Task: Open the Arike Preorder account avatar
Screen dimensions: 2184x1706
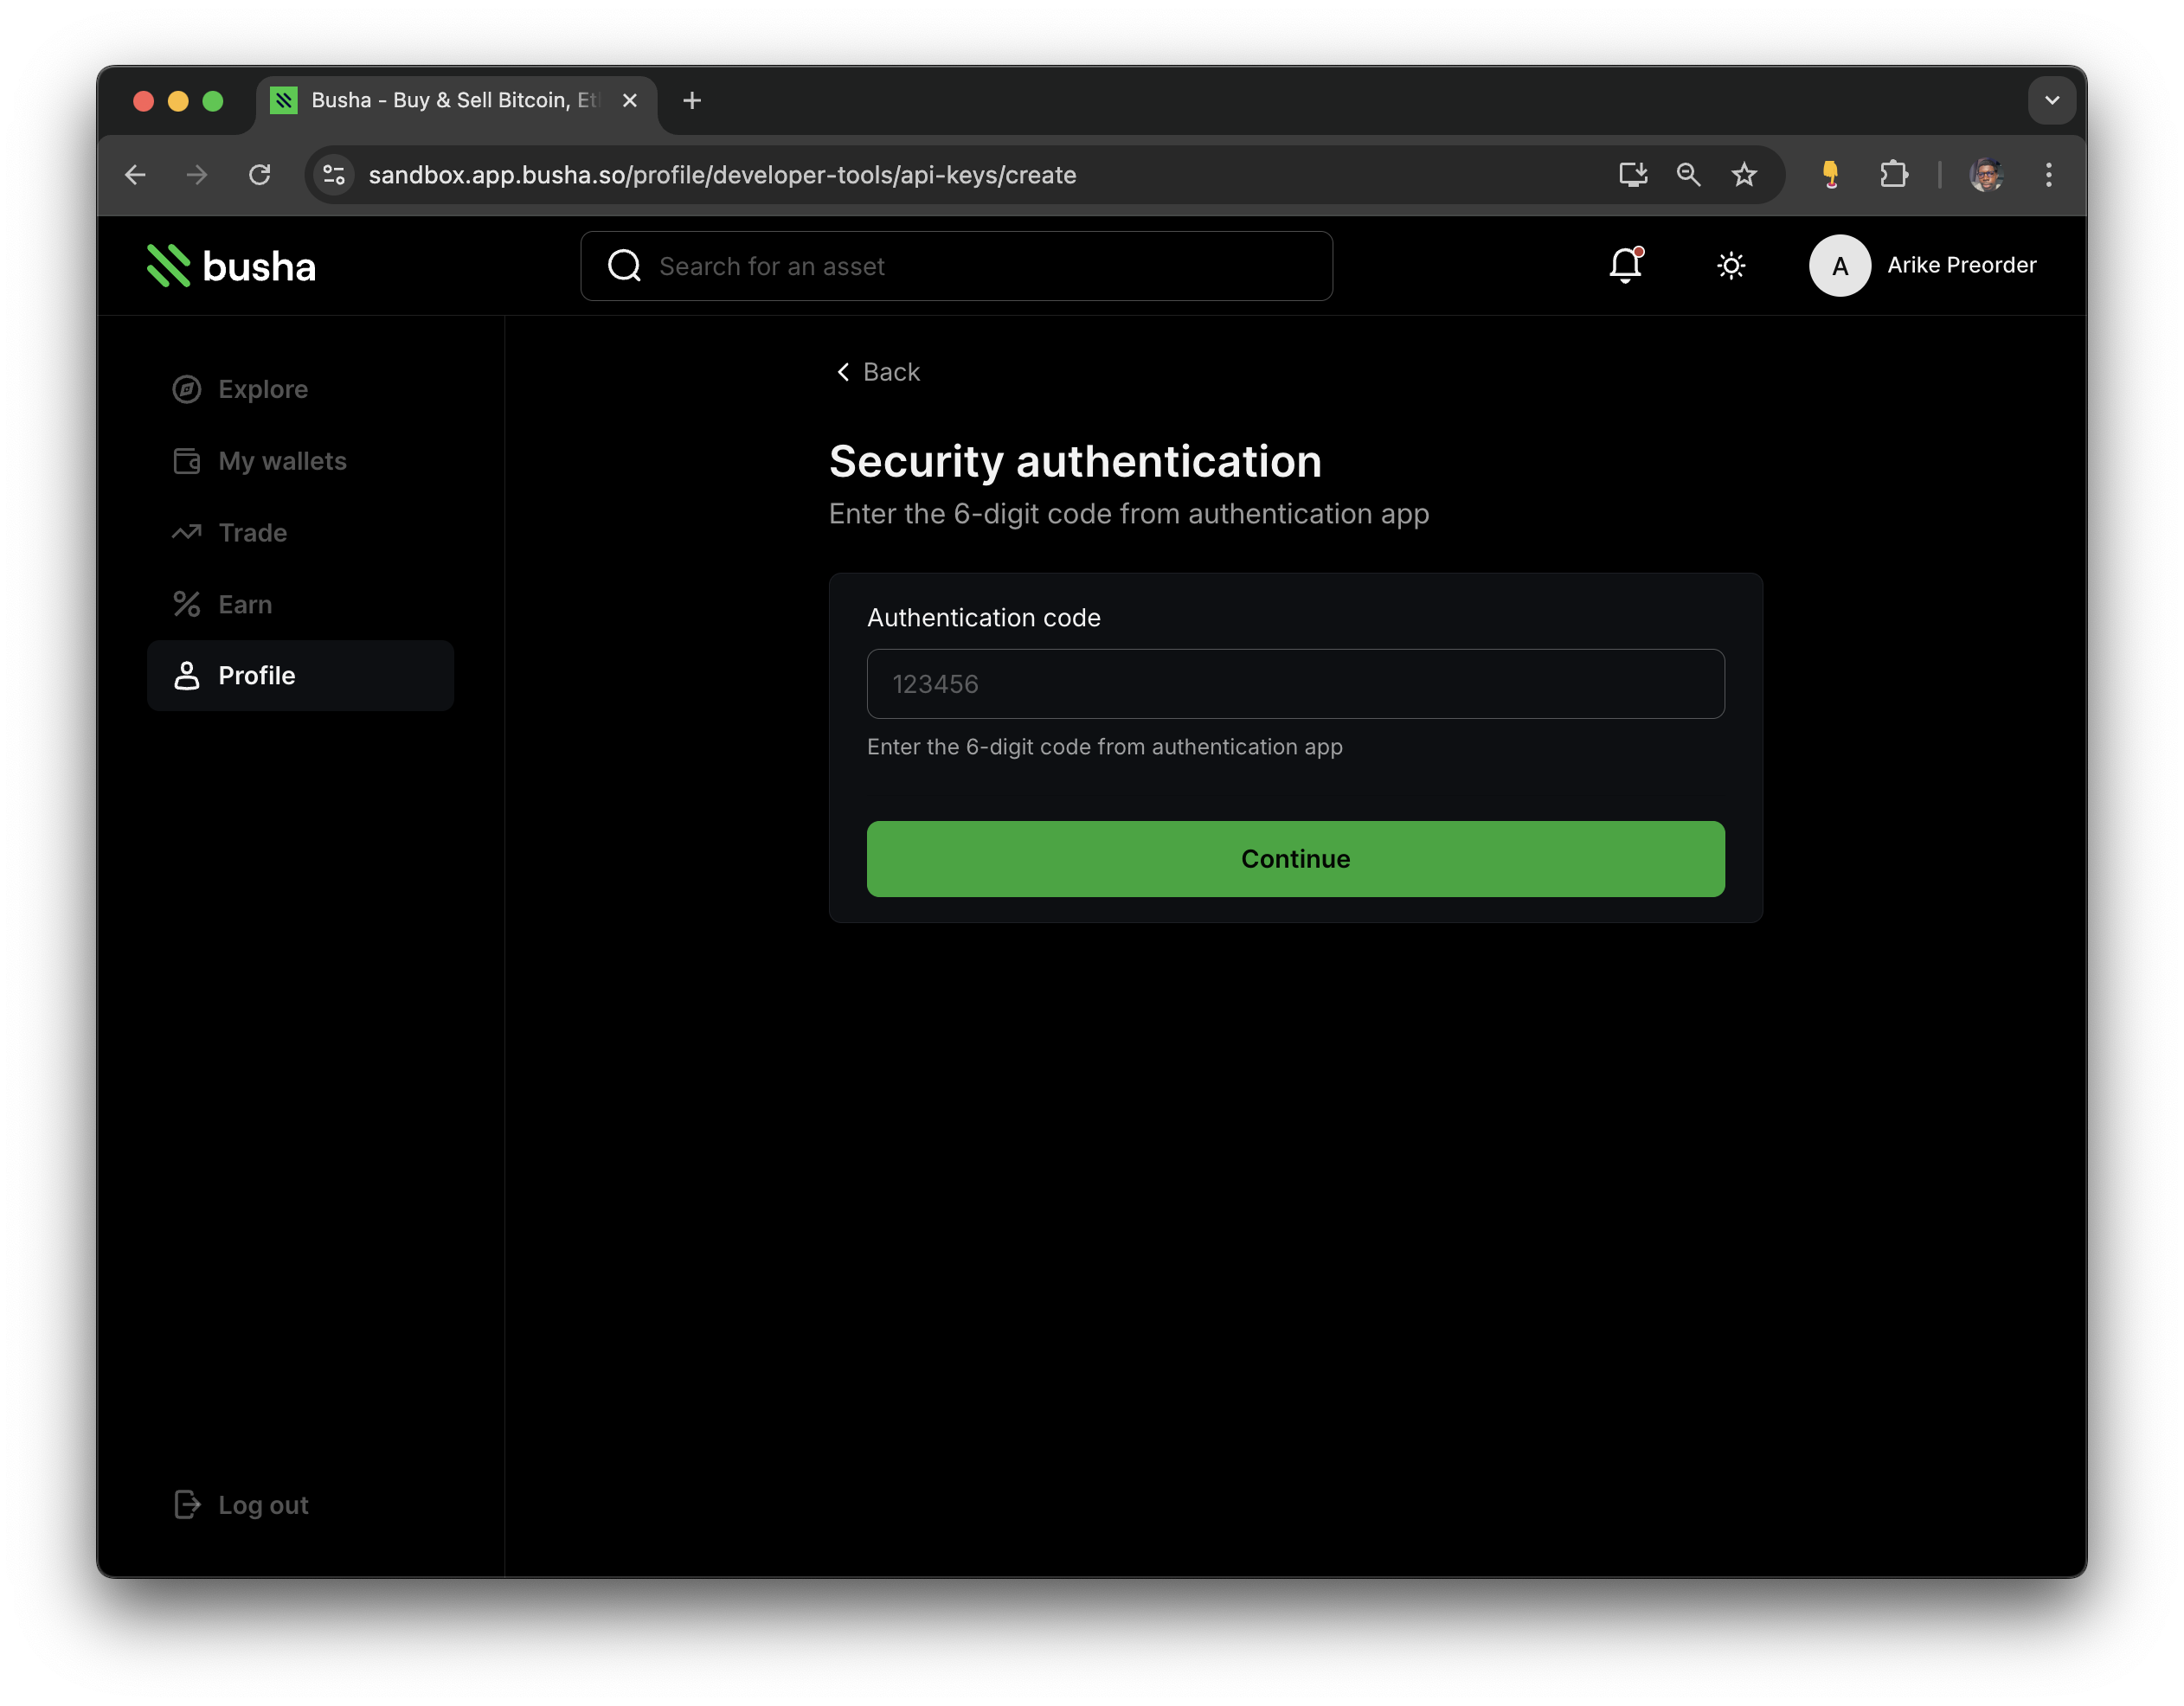Action: pos(1839,265)
